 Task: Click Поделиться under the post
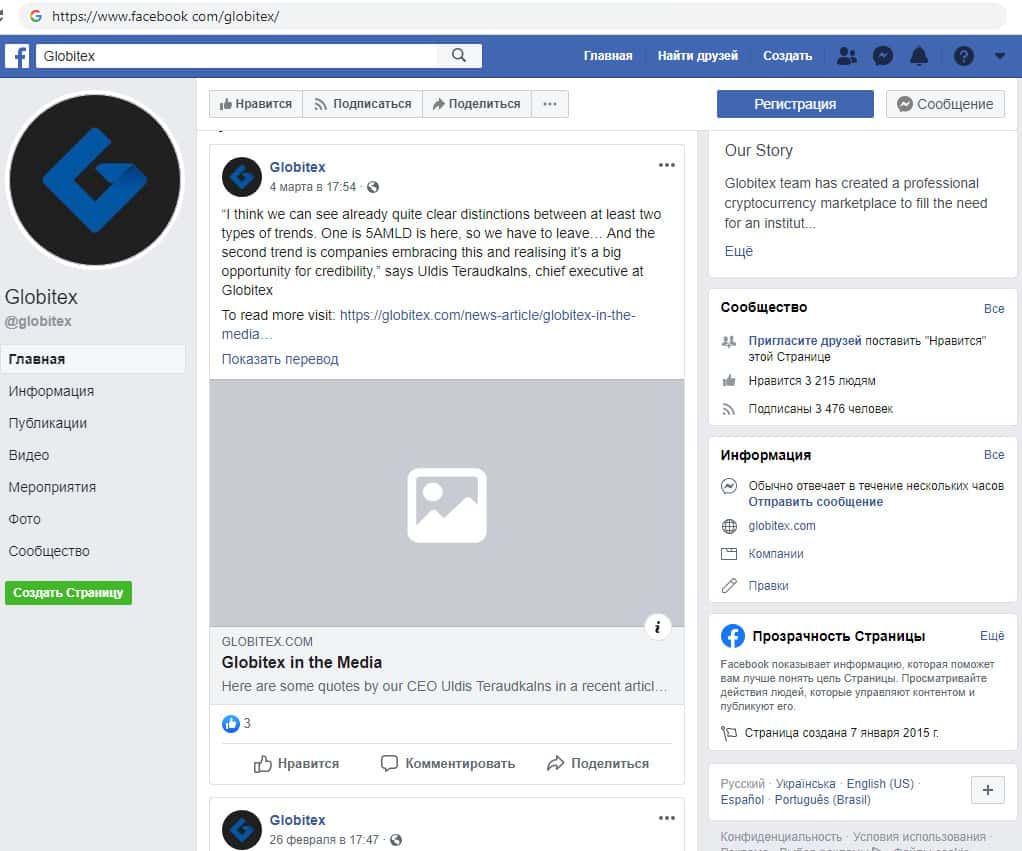598,763
